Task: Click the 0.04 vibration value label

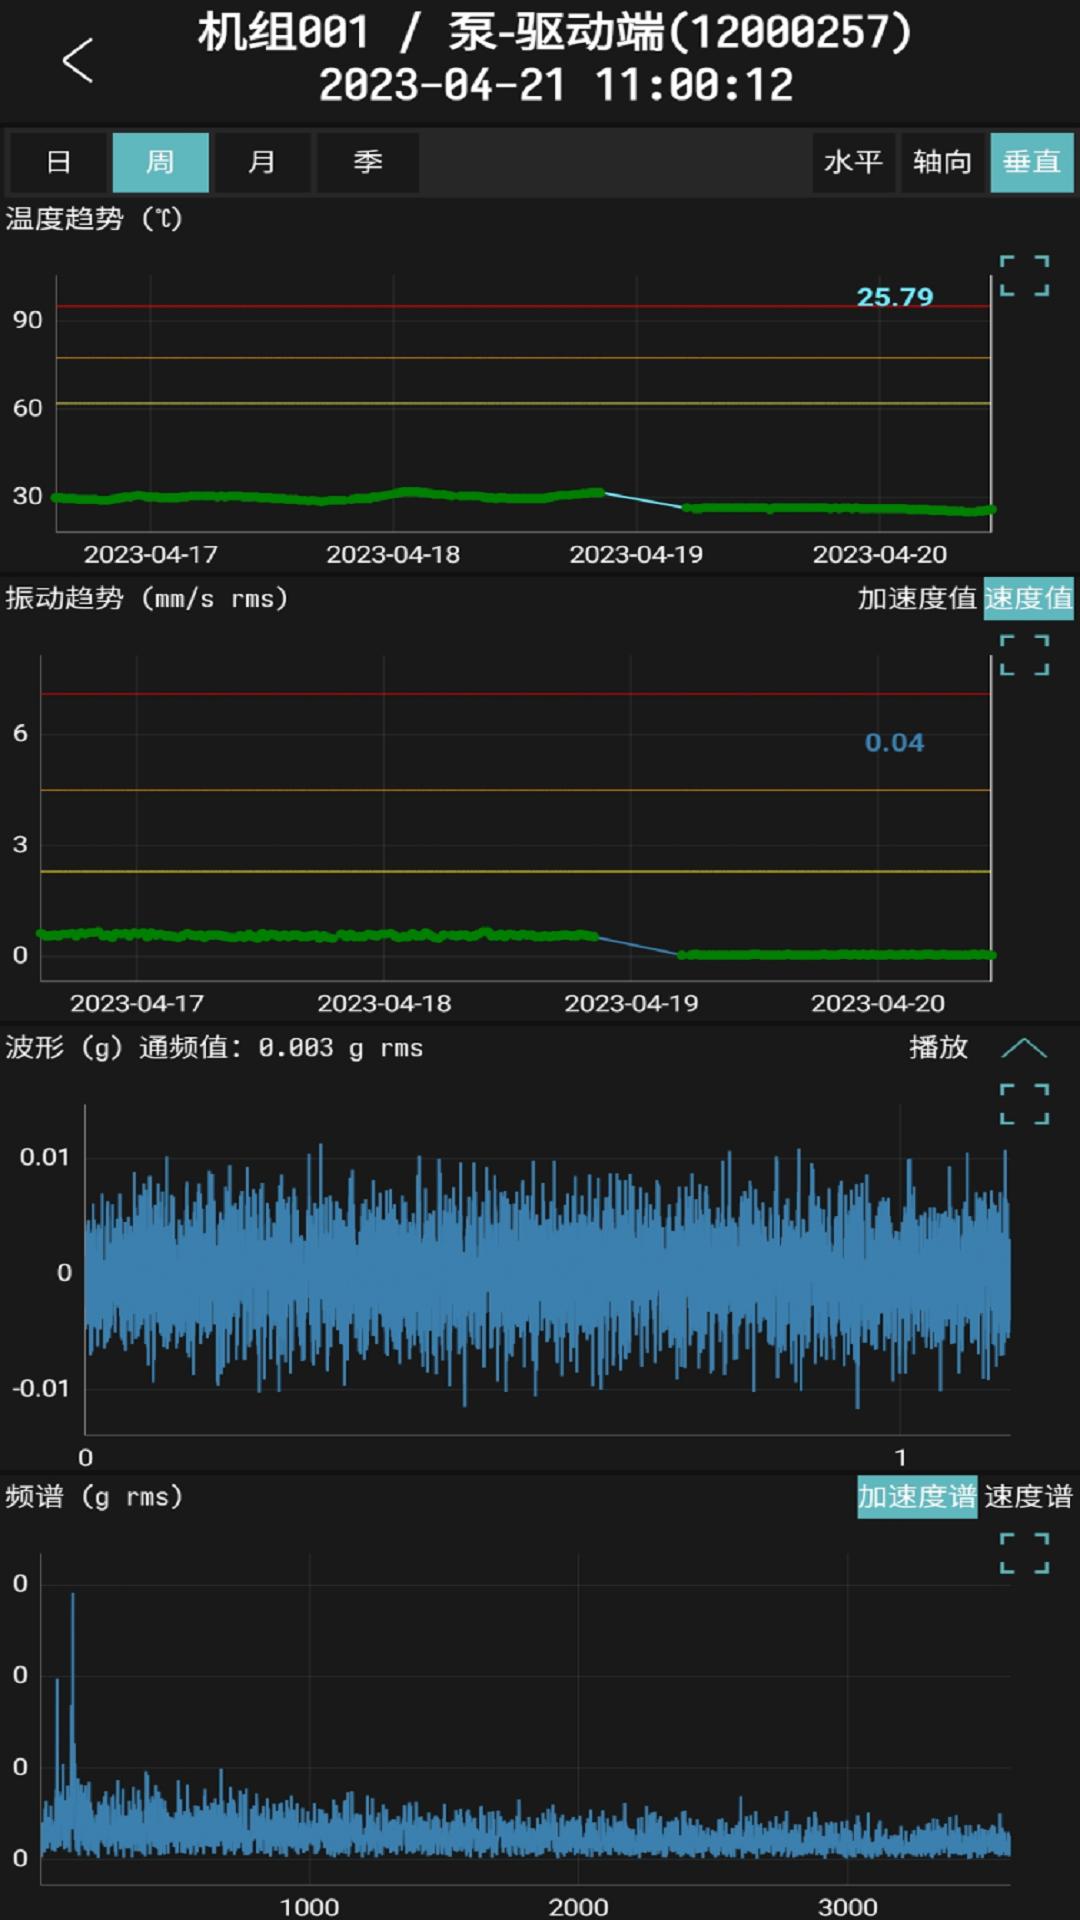Action: (894, 743)
